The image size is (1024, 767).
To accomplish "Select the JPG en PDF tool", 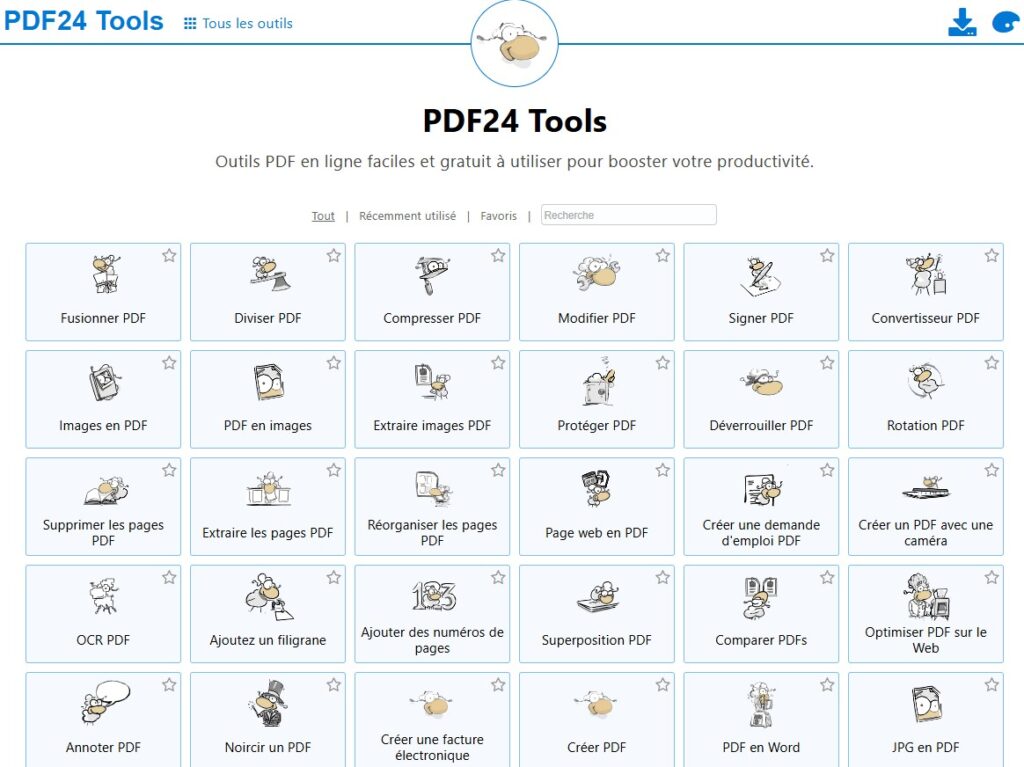I will coord(925,720).
